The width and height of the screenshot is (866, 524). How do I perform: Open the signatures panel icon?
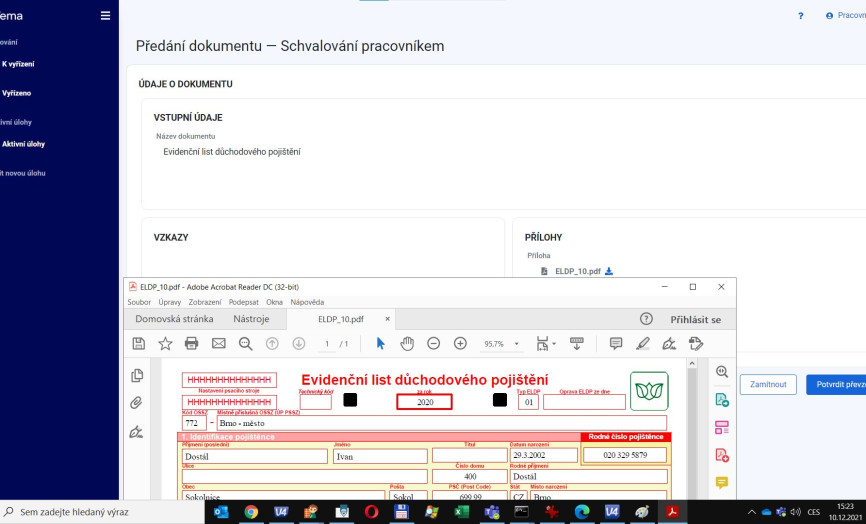pyautogui.click(x=136, y=431)
